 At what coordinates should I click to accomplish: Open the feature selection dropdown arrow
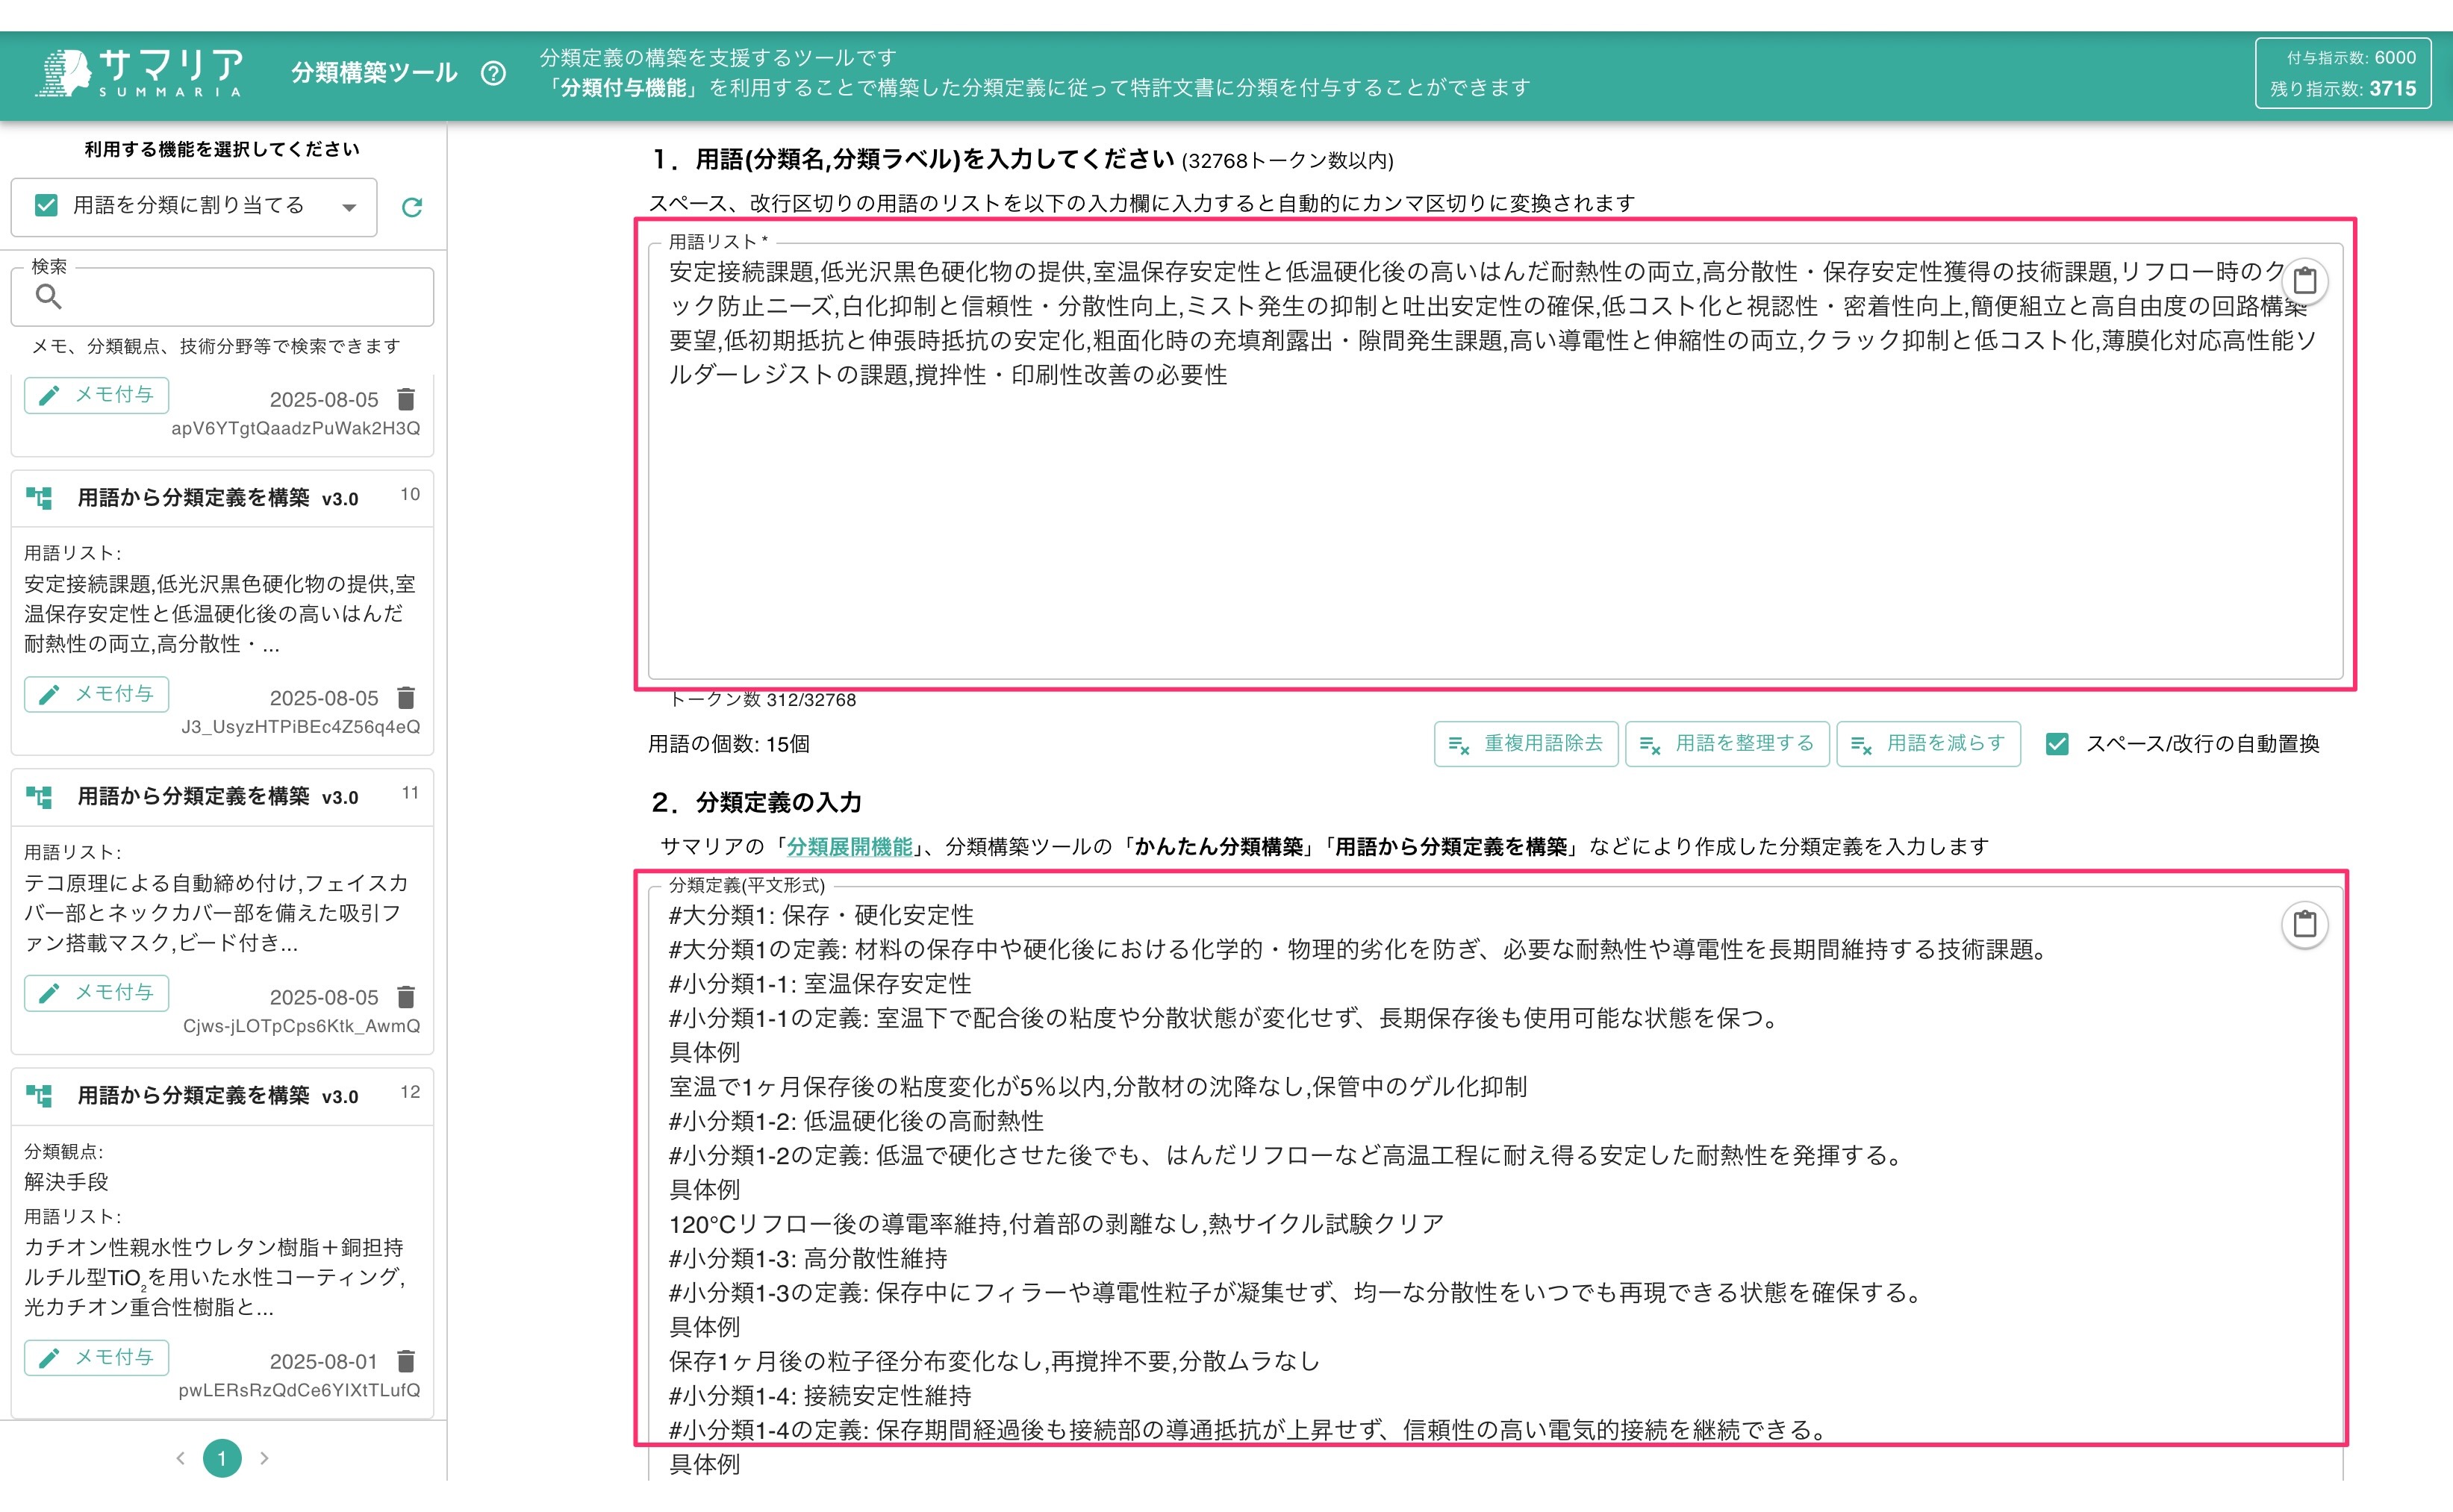coord(348,207)
